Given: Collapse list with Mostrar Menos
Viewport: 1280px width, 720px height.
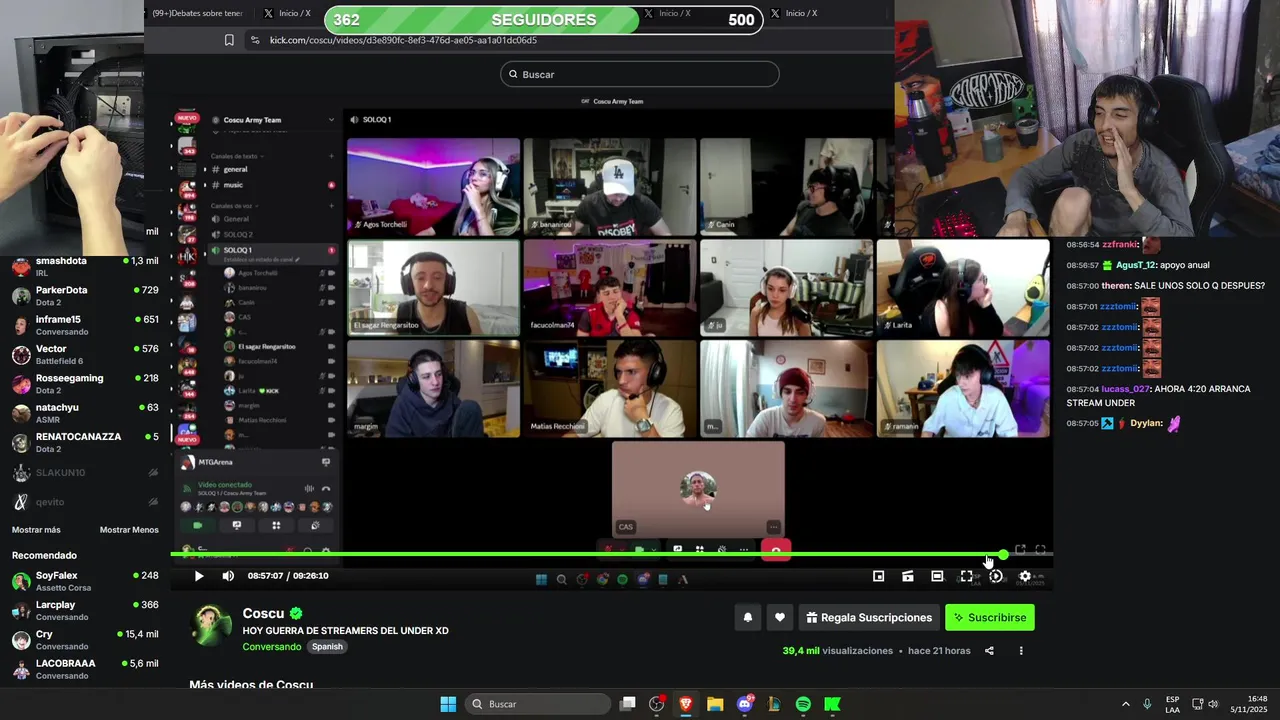Looking at the screenshot, I should coord(129,530).
